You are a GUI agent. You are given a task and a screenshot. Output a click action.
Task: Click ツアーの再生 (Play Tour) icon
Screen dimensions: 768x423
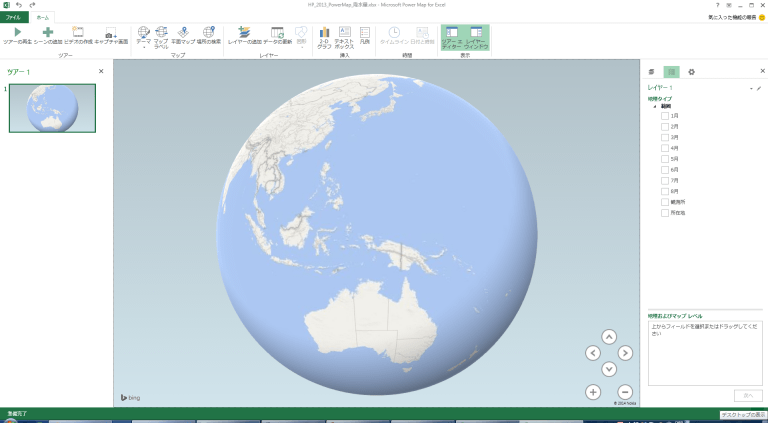pyautogui.click(x=17, y=34)
